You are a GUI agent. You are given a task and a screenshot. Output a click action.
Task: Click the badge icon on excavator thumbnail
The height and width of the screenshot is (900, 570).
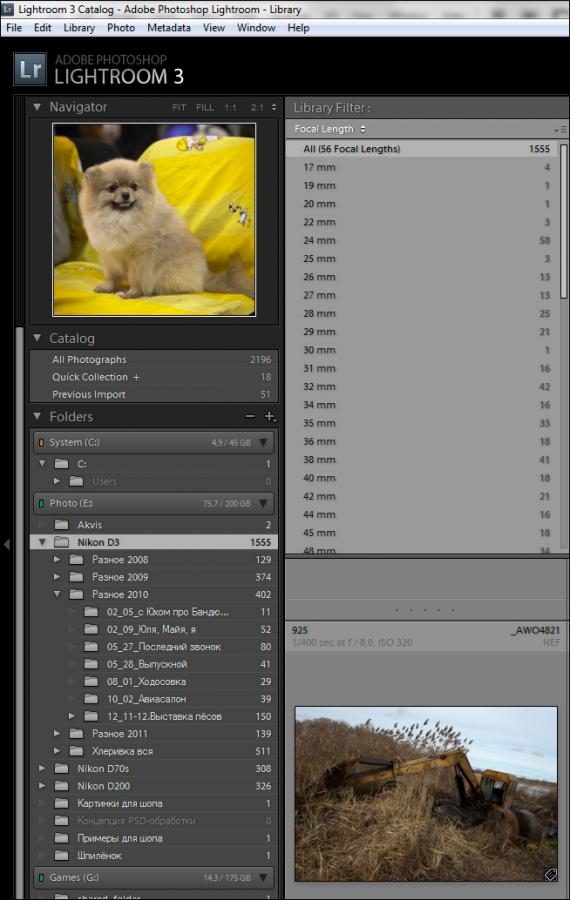[550, 874]
